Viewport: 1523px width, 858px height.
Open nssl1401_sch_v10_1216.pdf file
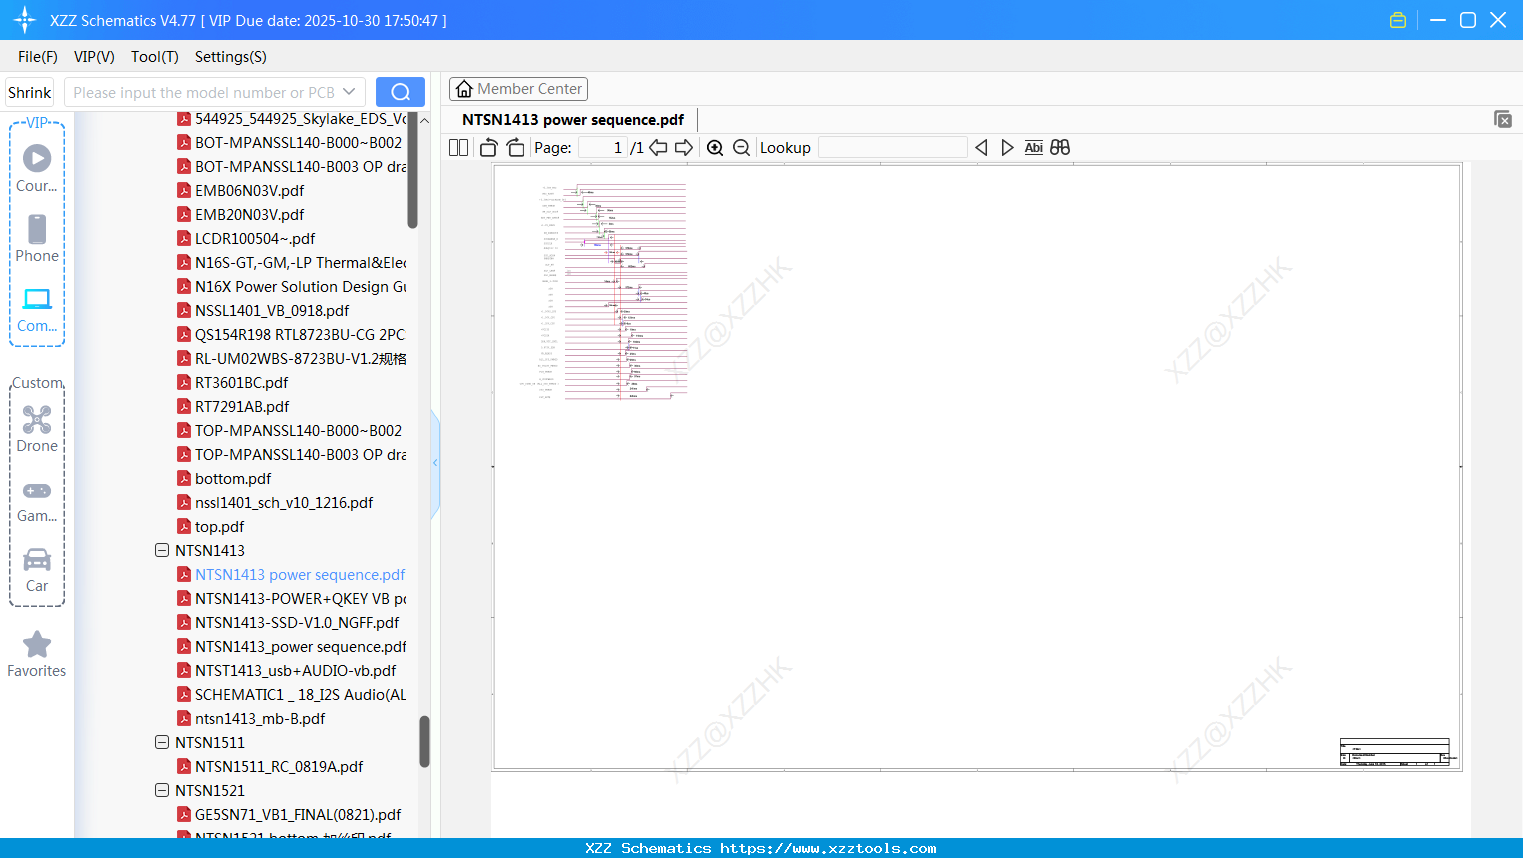(x=284, y=502)
